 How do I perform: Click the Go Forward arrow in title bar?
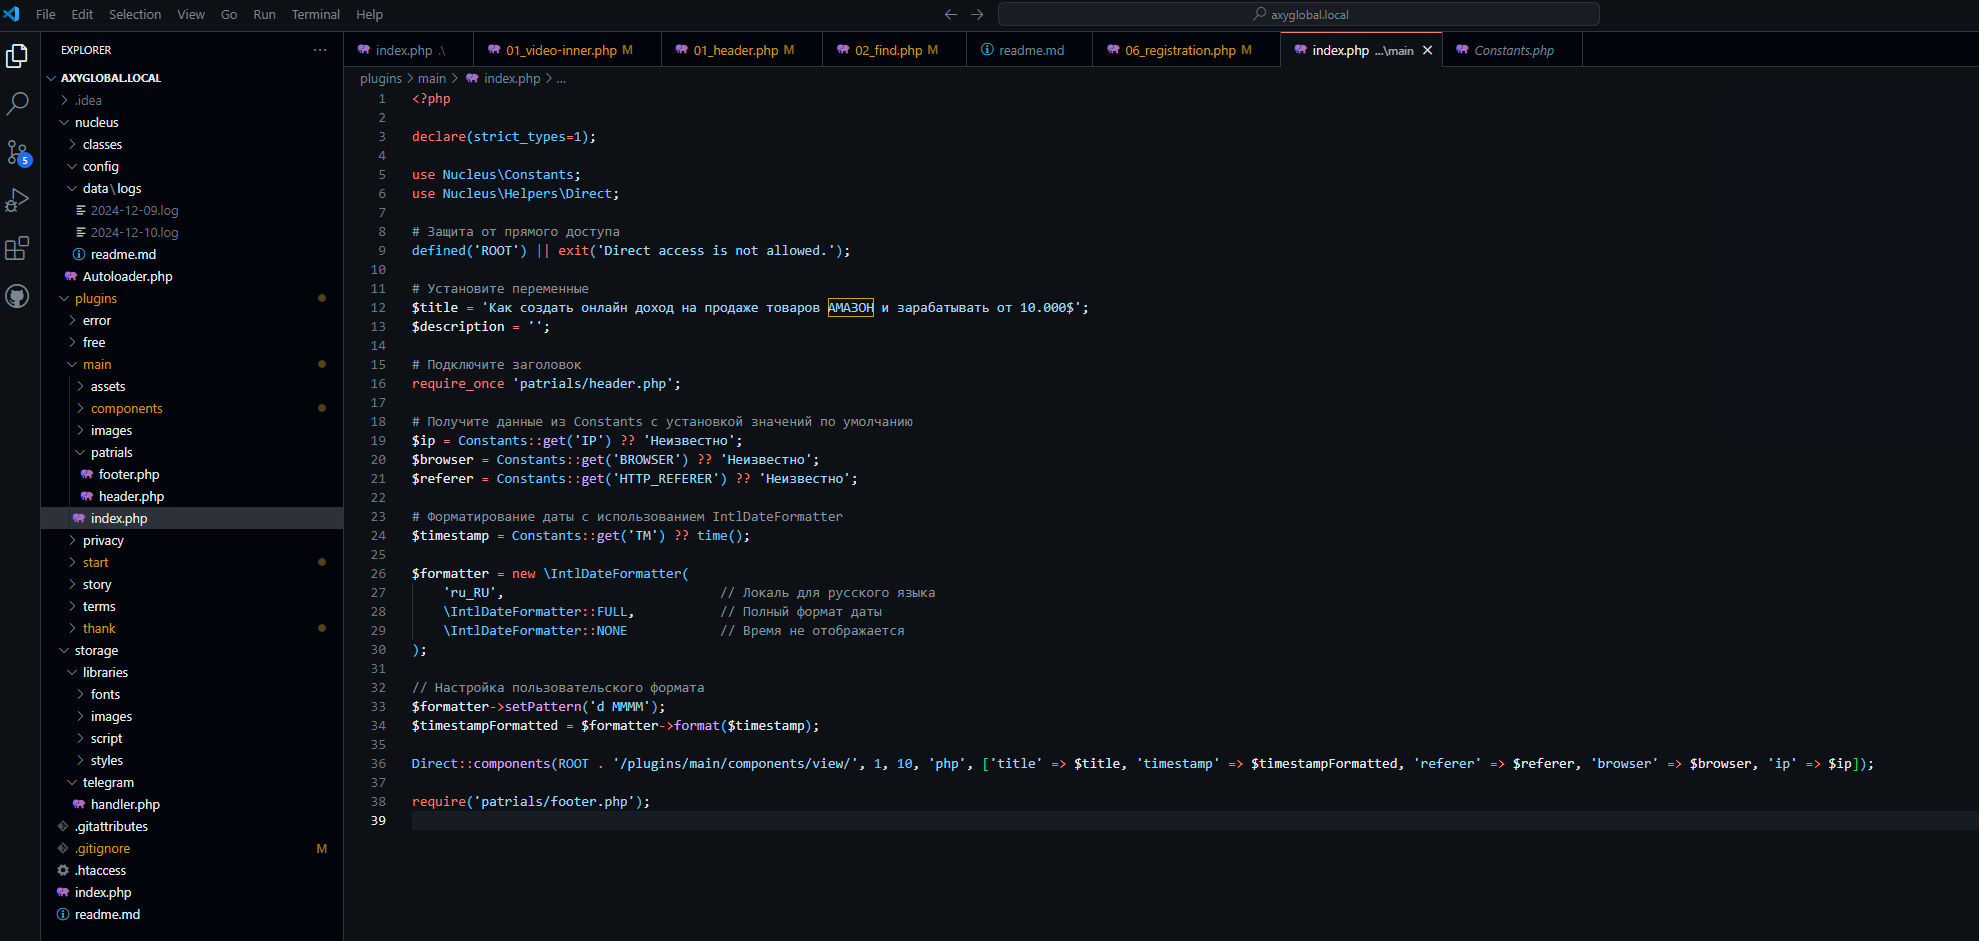pyautogui.click(x=977, y=14)
